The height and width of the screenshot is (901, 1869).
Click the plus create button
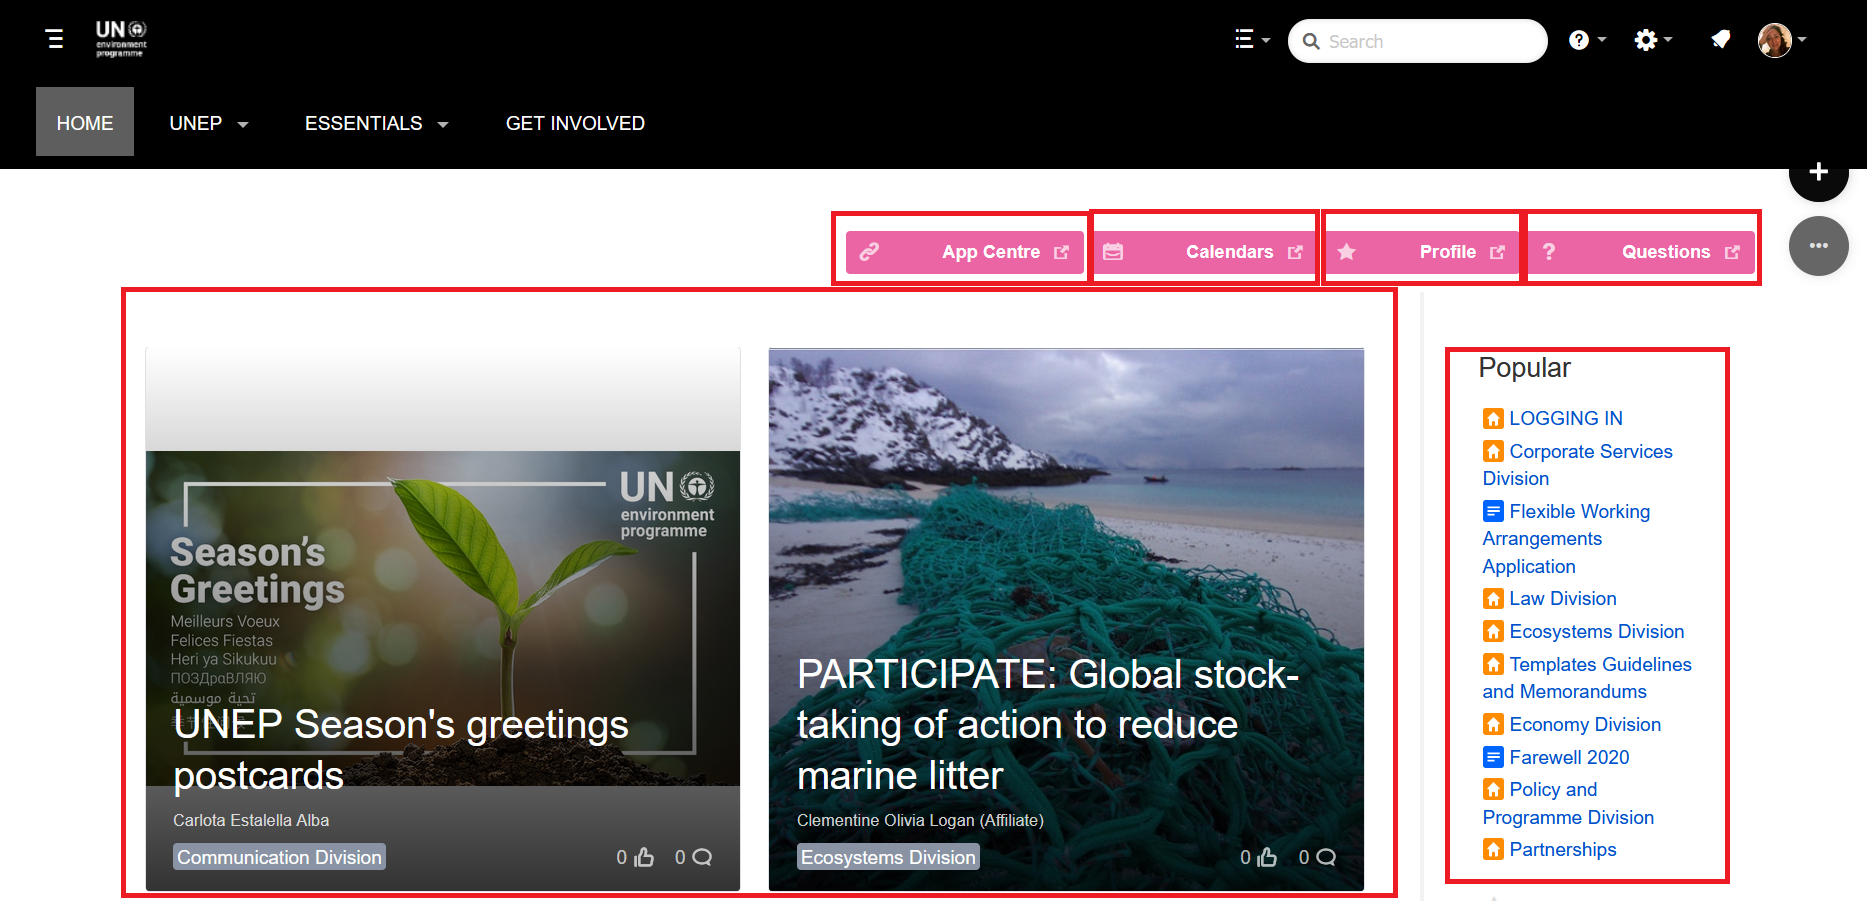point(1819,172)
